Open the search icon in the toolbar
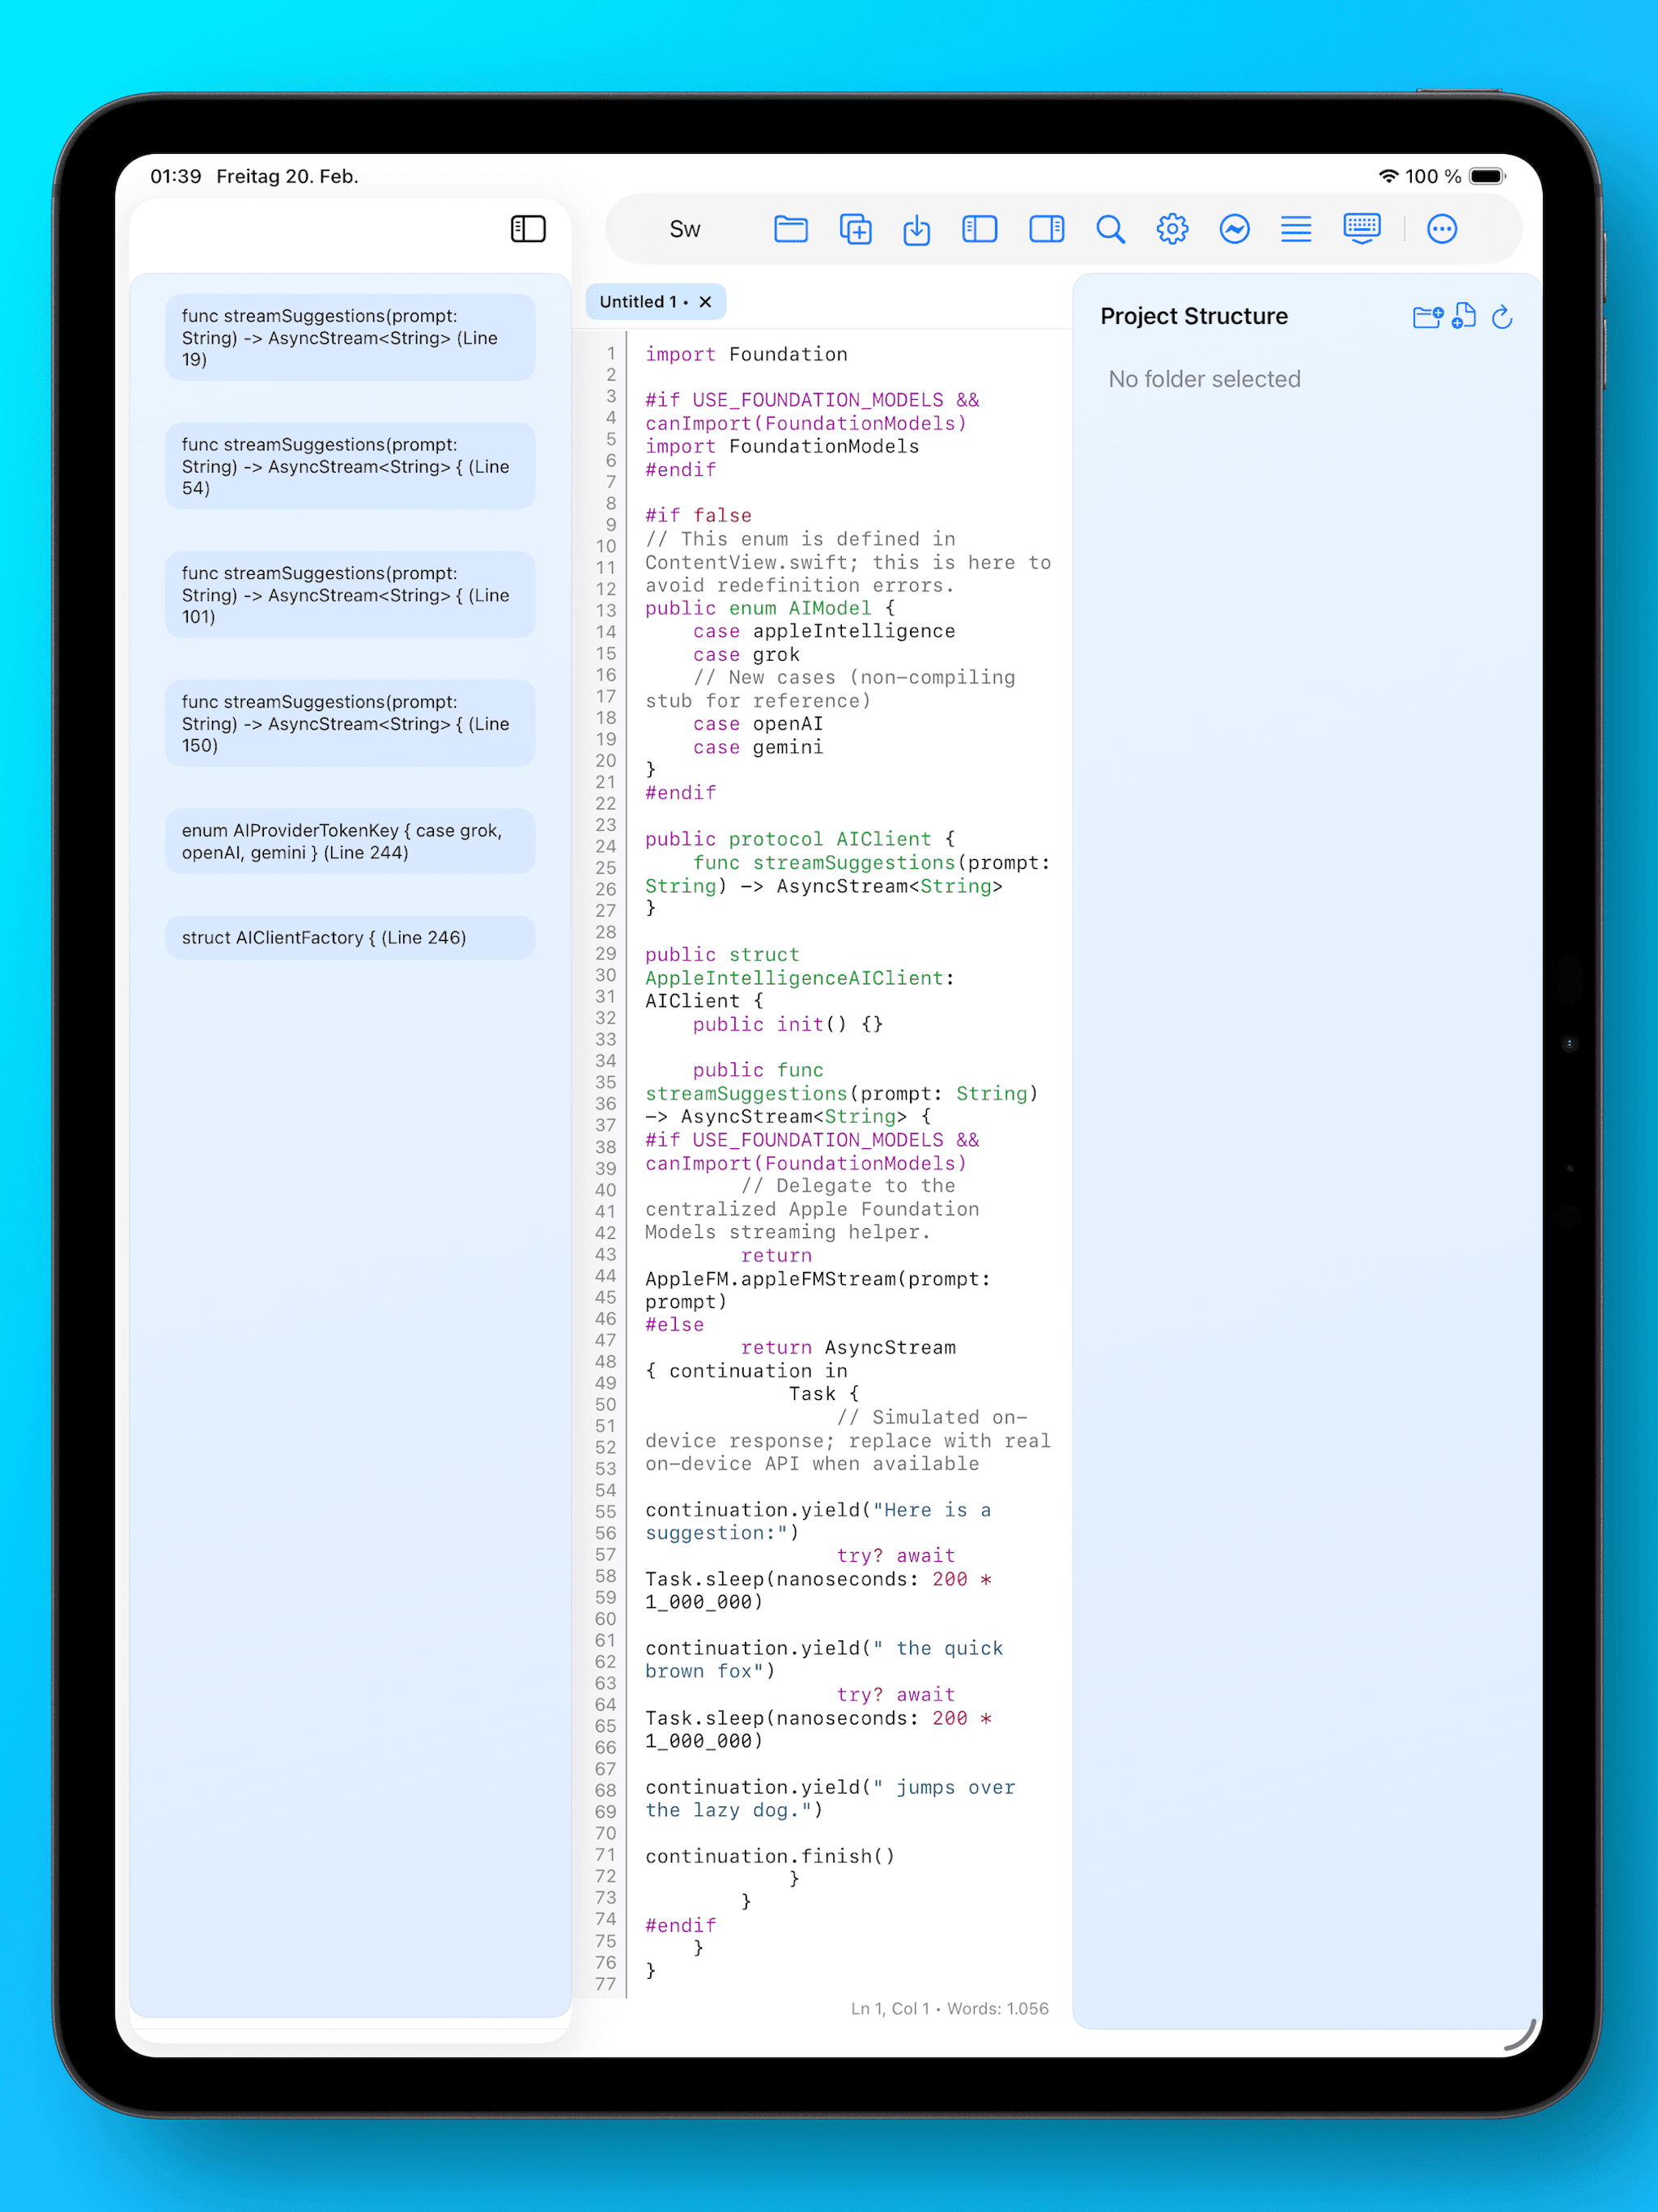Viewport: 1658px width, 2212px height. click(1110, 229)
